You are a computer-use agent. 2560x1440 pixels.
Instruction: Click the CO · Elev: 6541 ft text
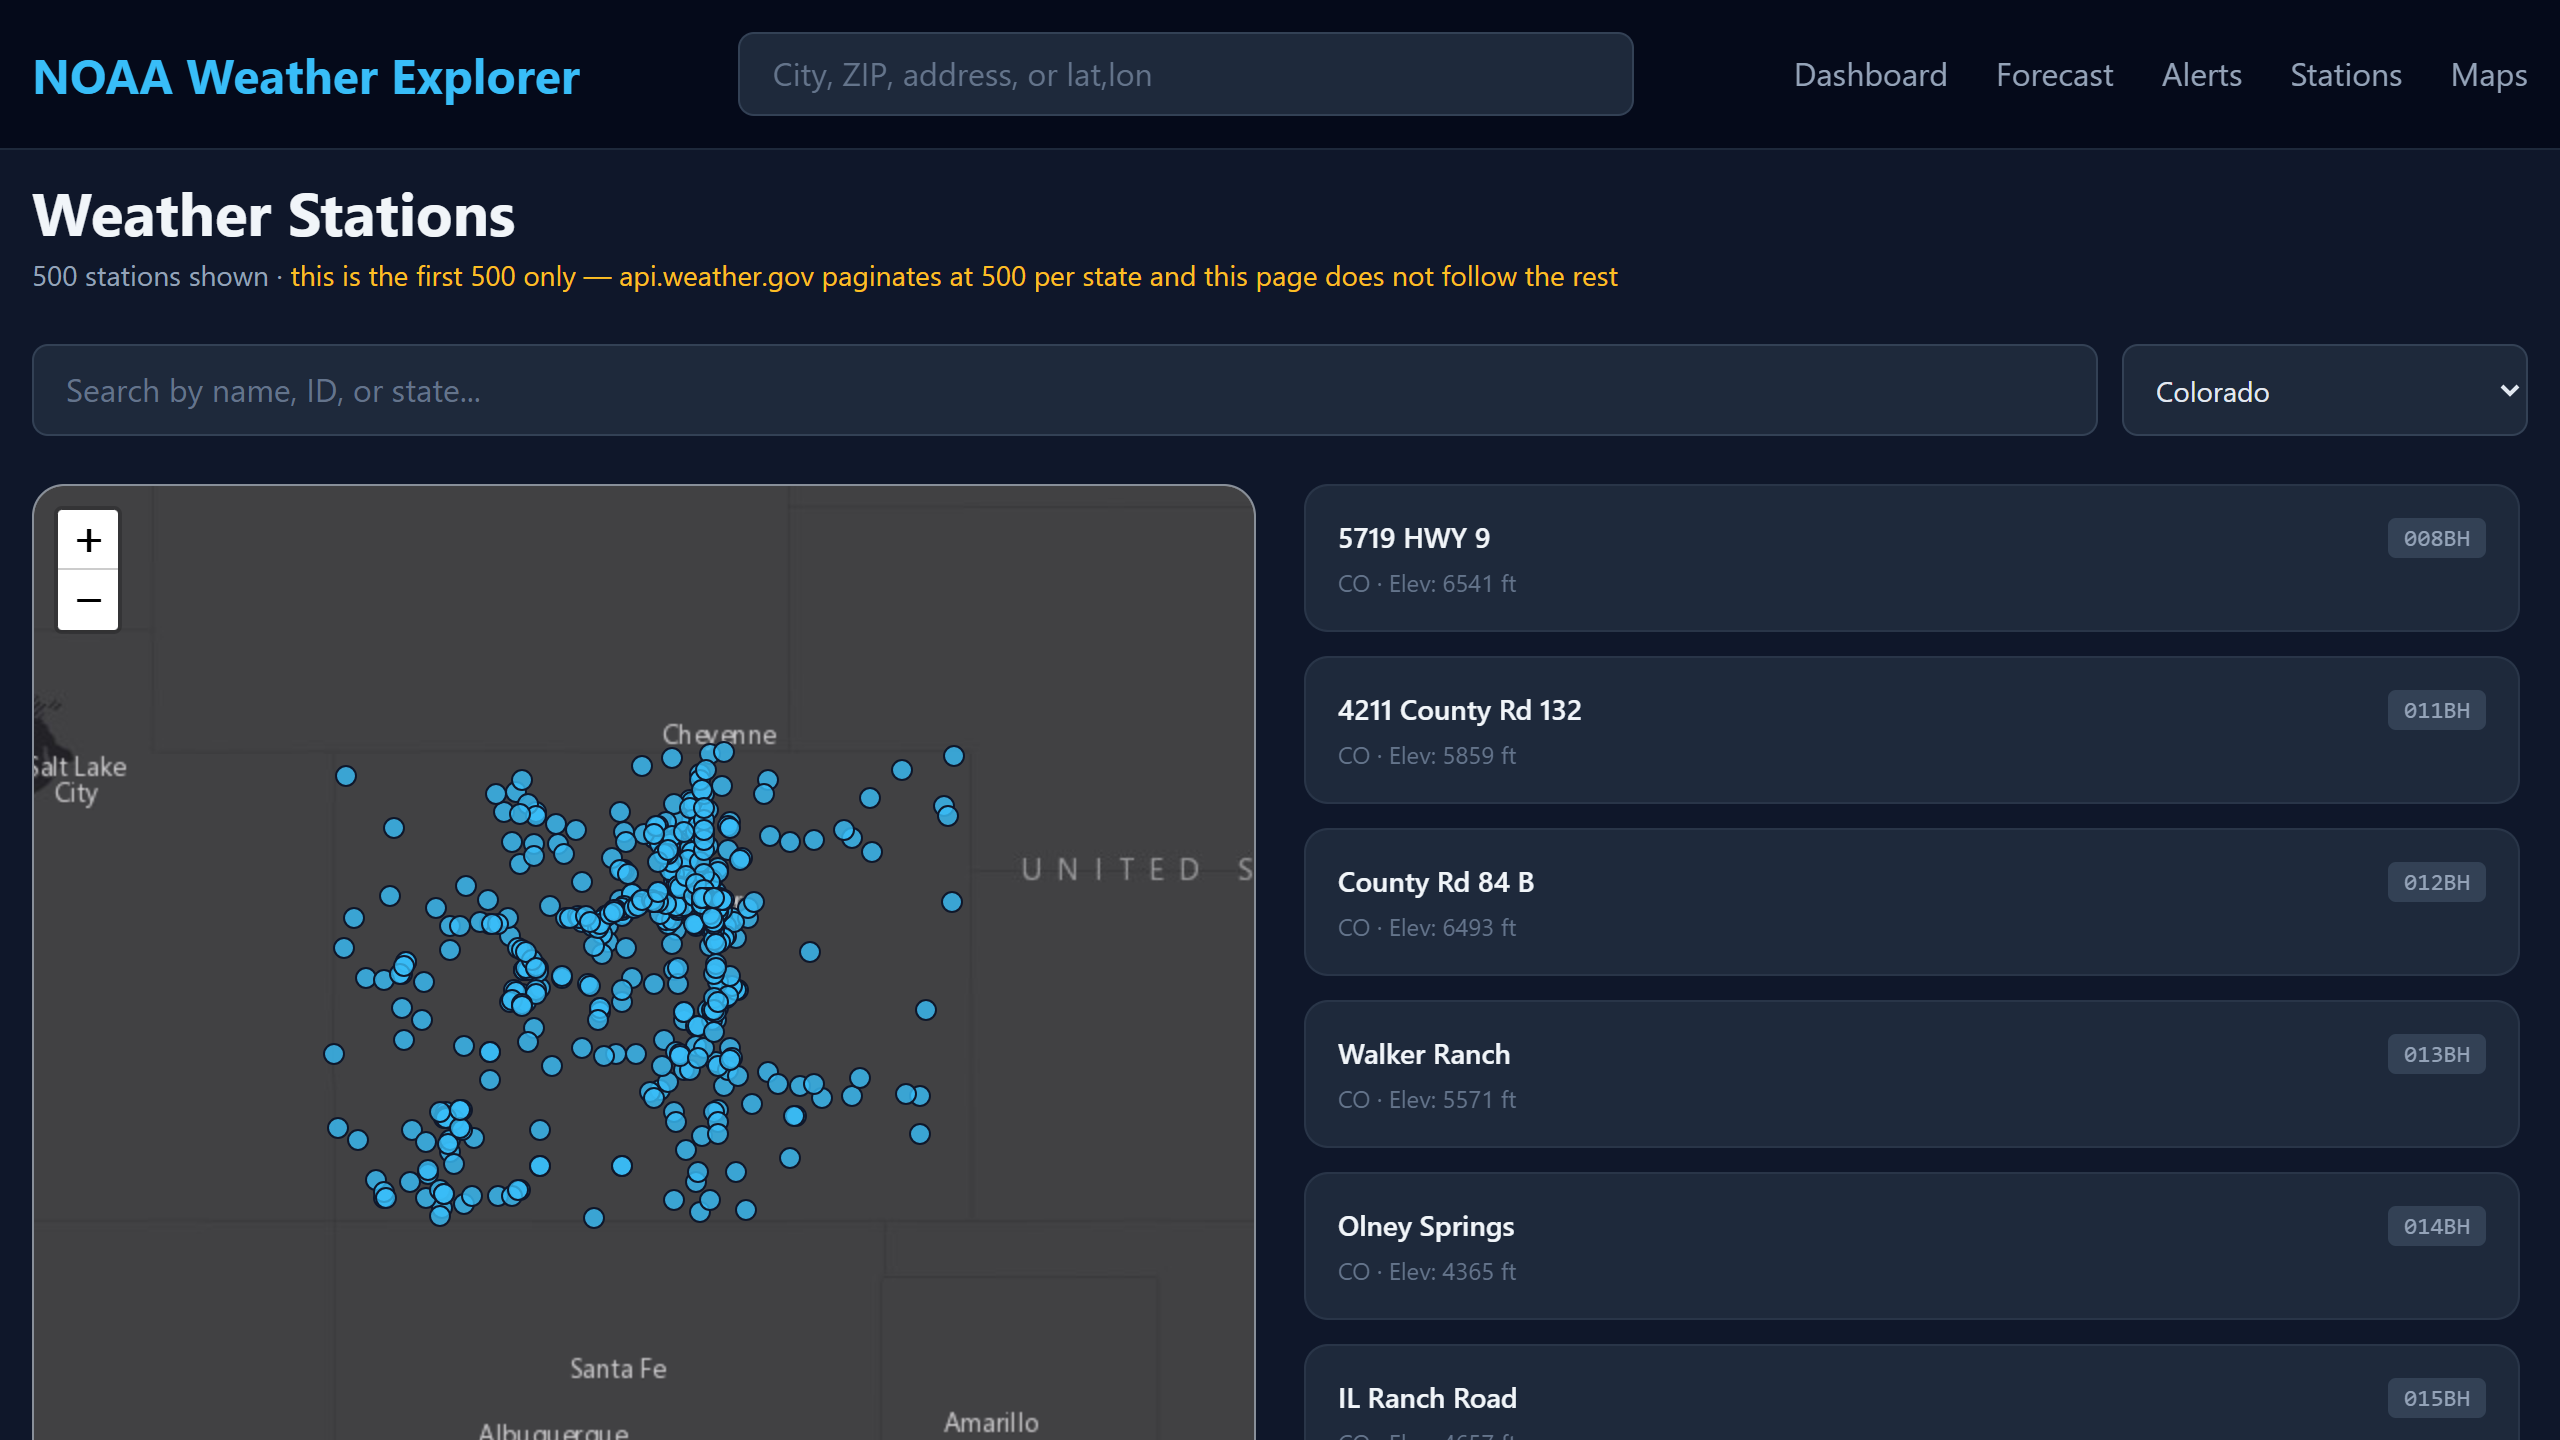click(x=1427, y=584)
